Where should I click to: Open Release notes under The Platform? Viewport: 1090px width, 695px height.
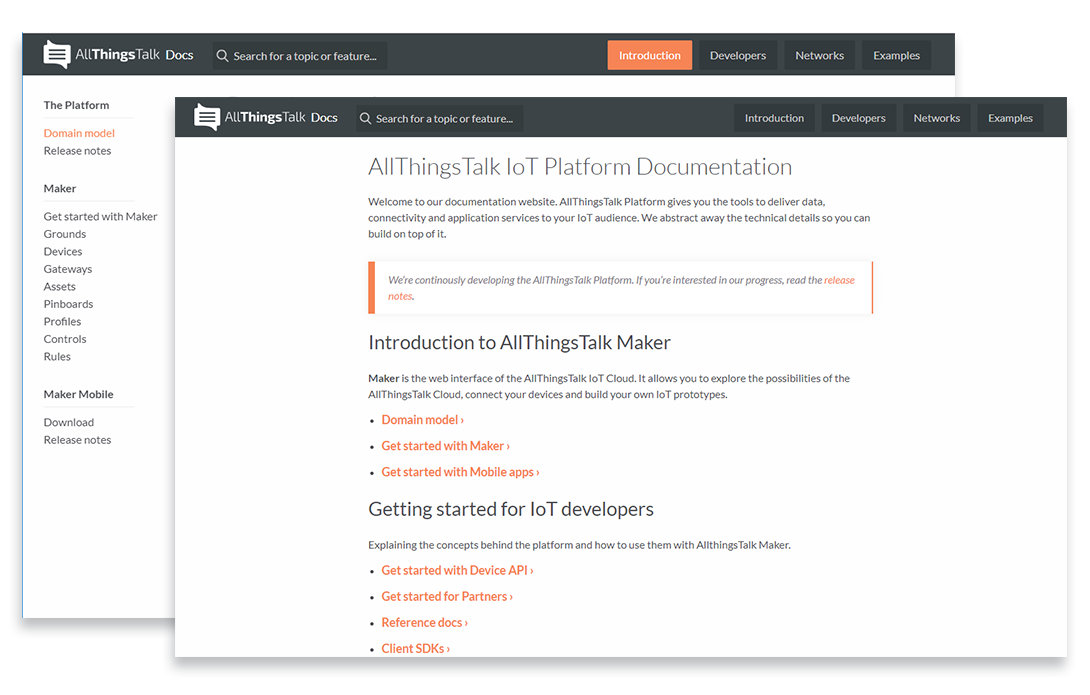click(x=77, y=150)
